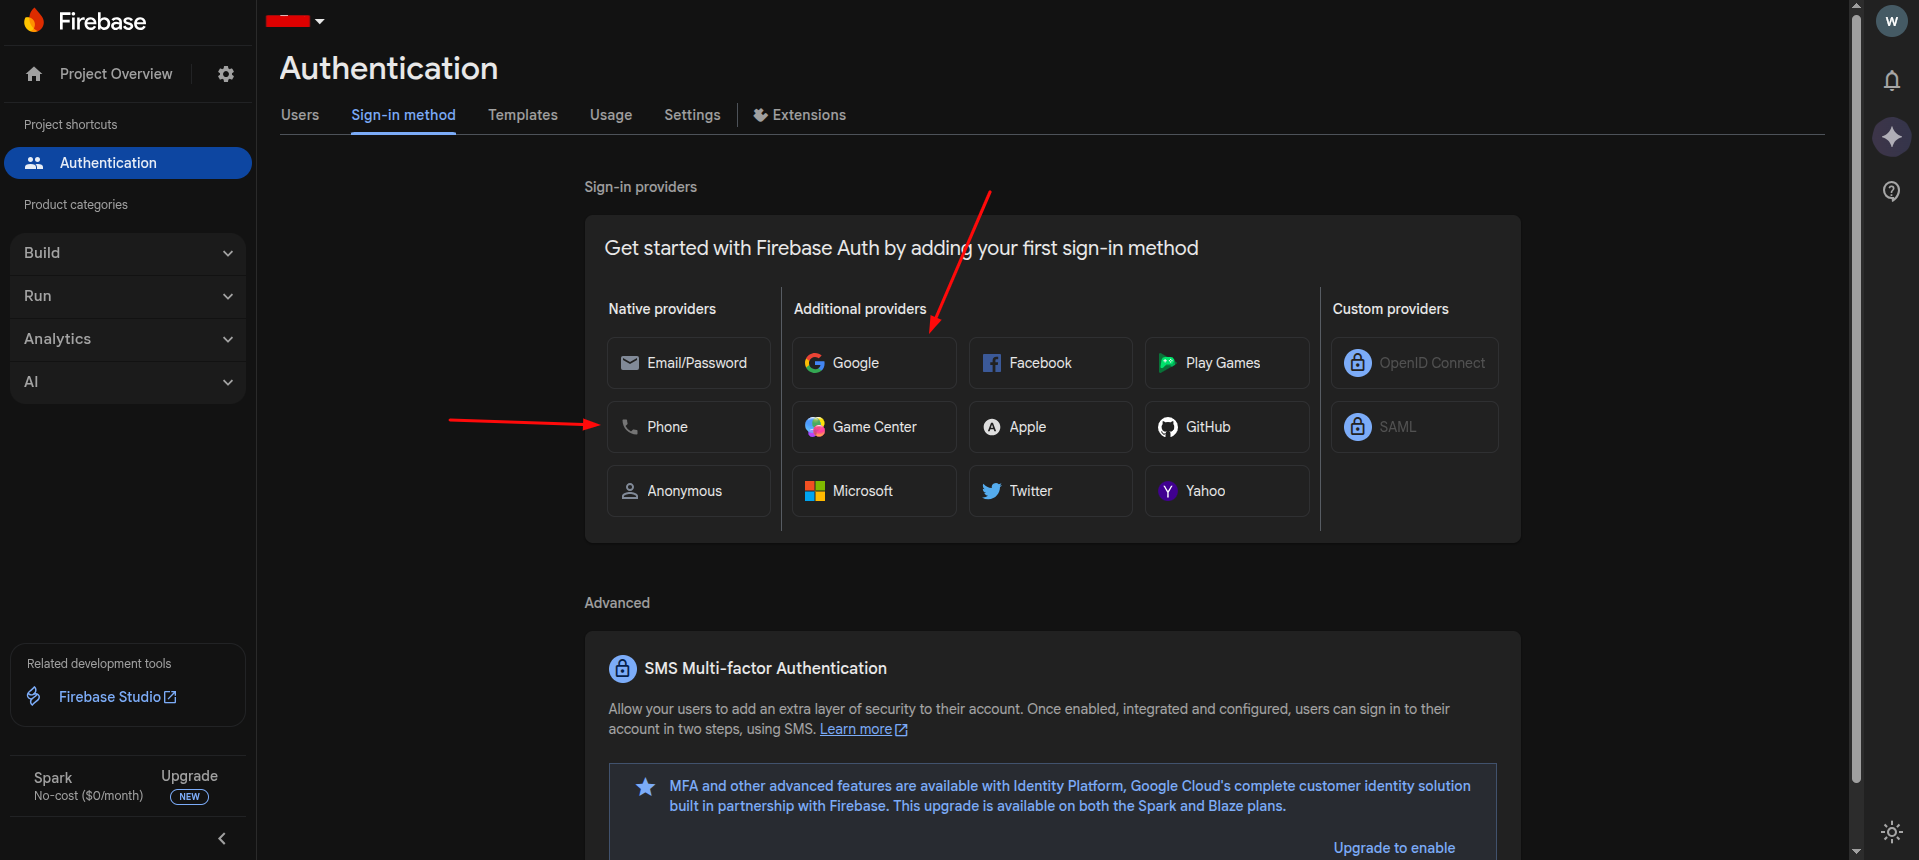Select the Google sign-in provider
Screen dimensions: 1919x860
click(x=874, y=363)
